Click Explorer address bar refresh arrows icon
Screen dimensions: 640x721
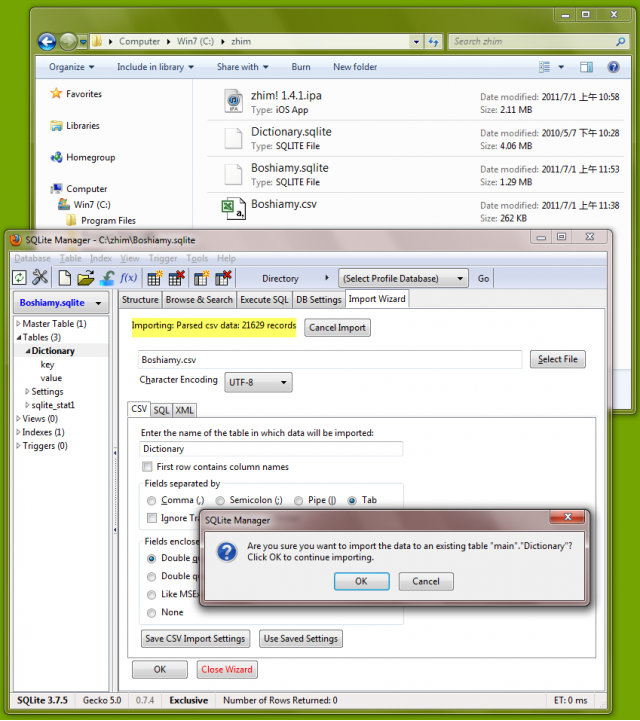[433, 41]
